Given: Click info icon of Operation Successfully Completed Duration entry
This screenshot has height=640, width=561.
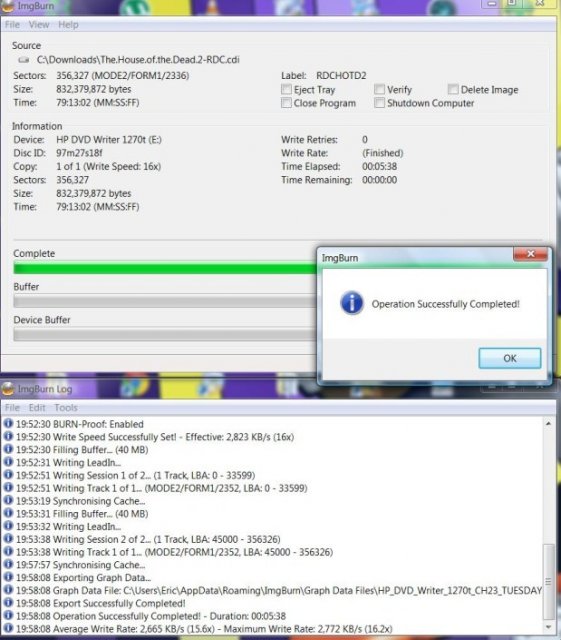Looking at the screenshot, I should (x=8, y=616).
